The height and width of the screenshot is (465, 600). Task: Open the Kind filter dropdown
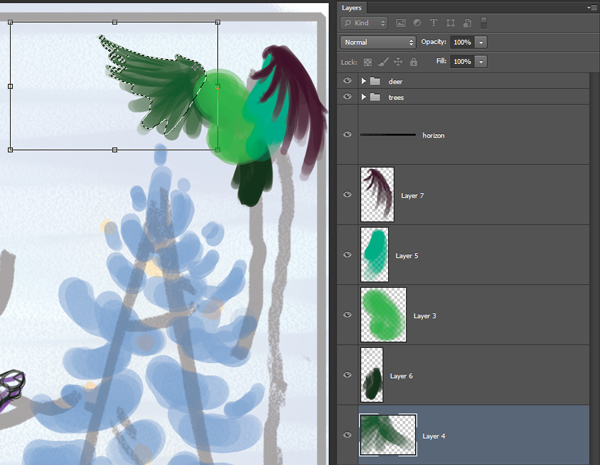click(364, 23)
